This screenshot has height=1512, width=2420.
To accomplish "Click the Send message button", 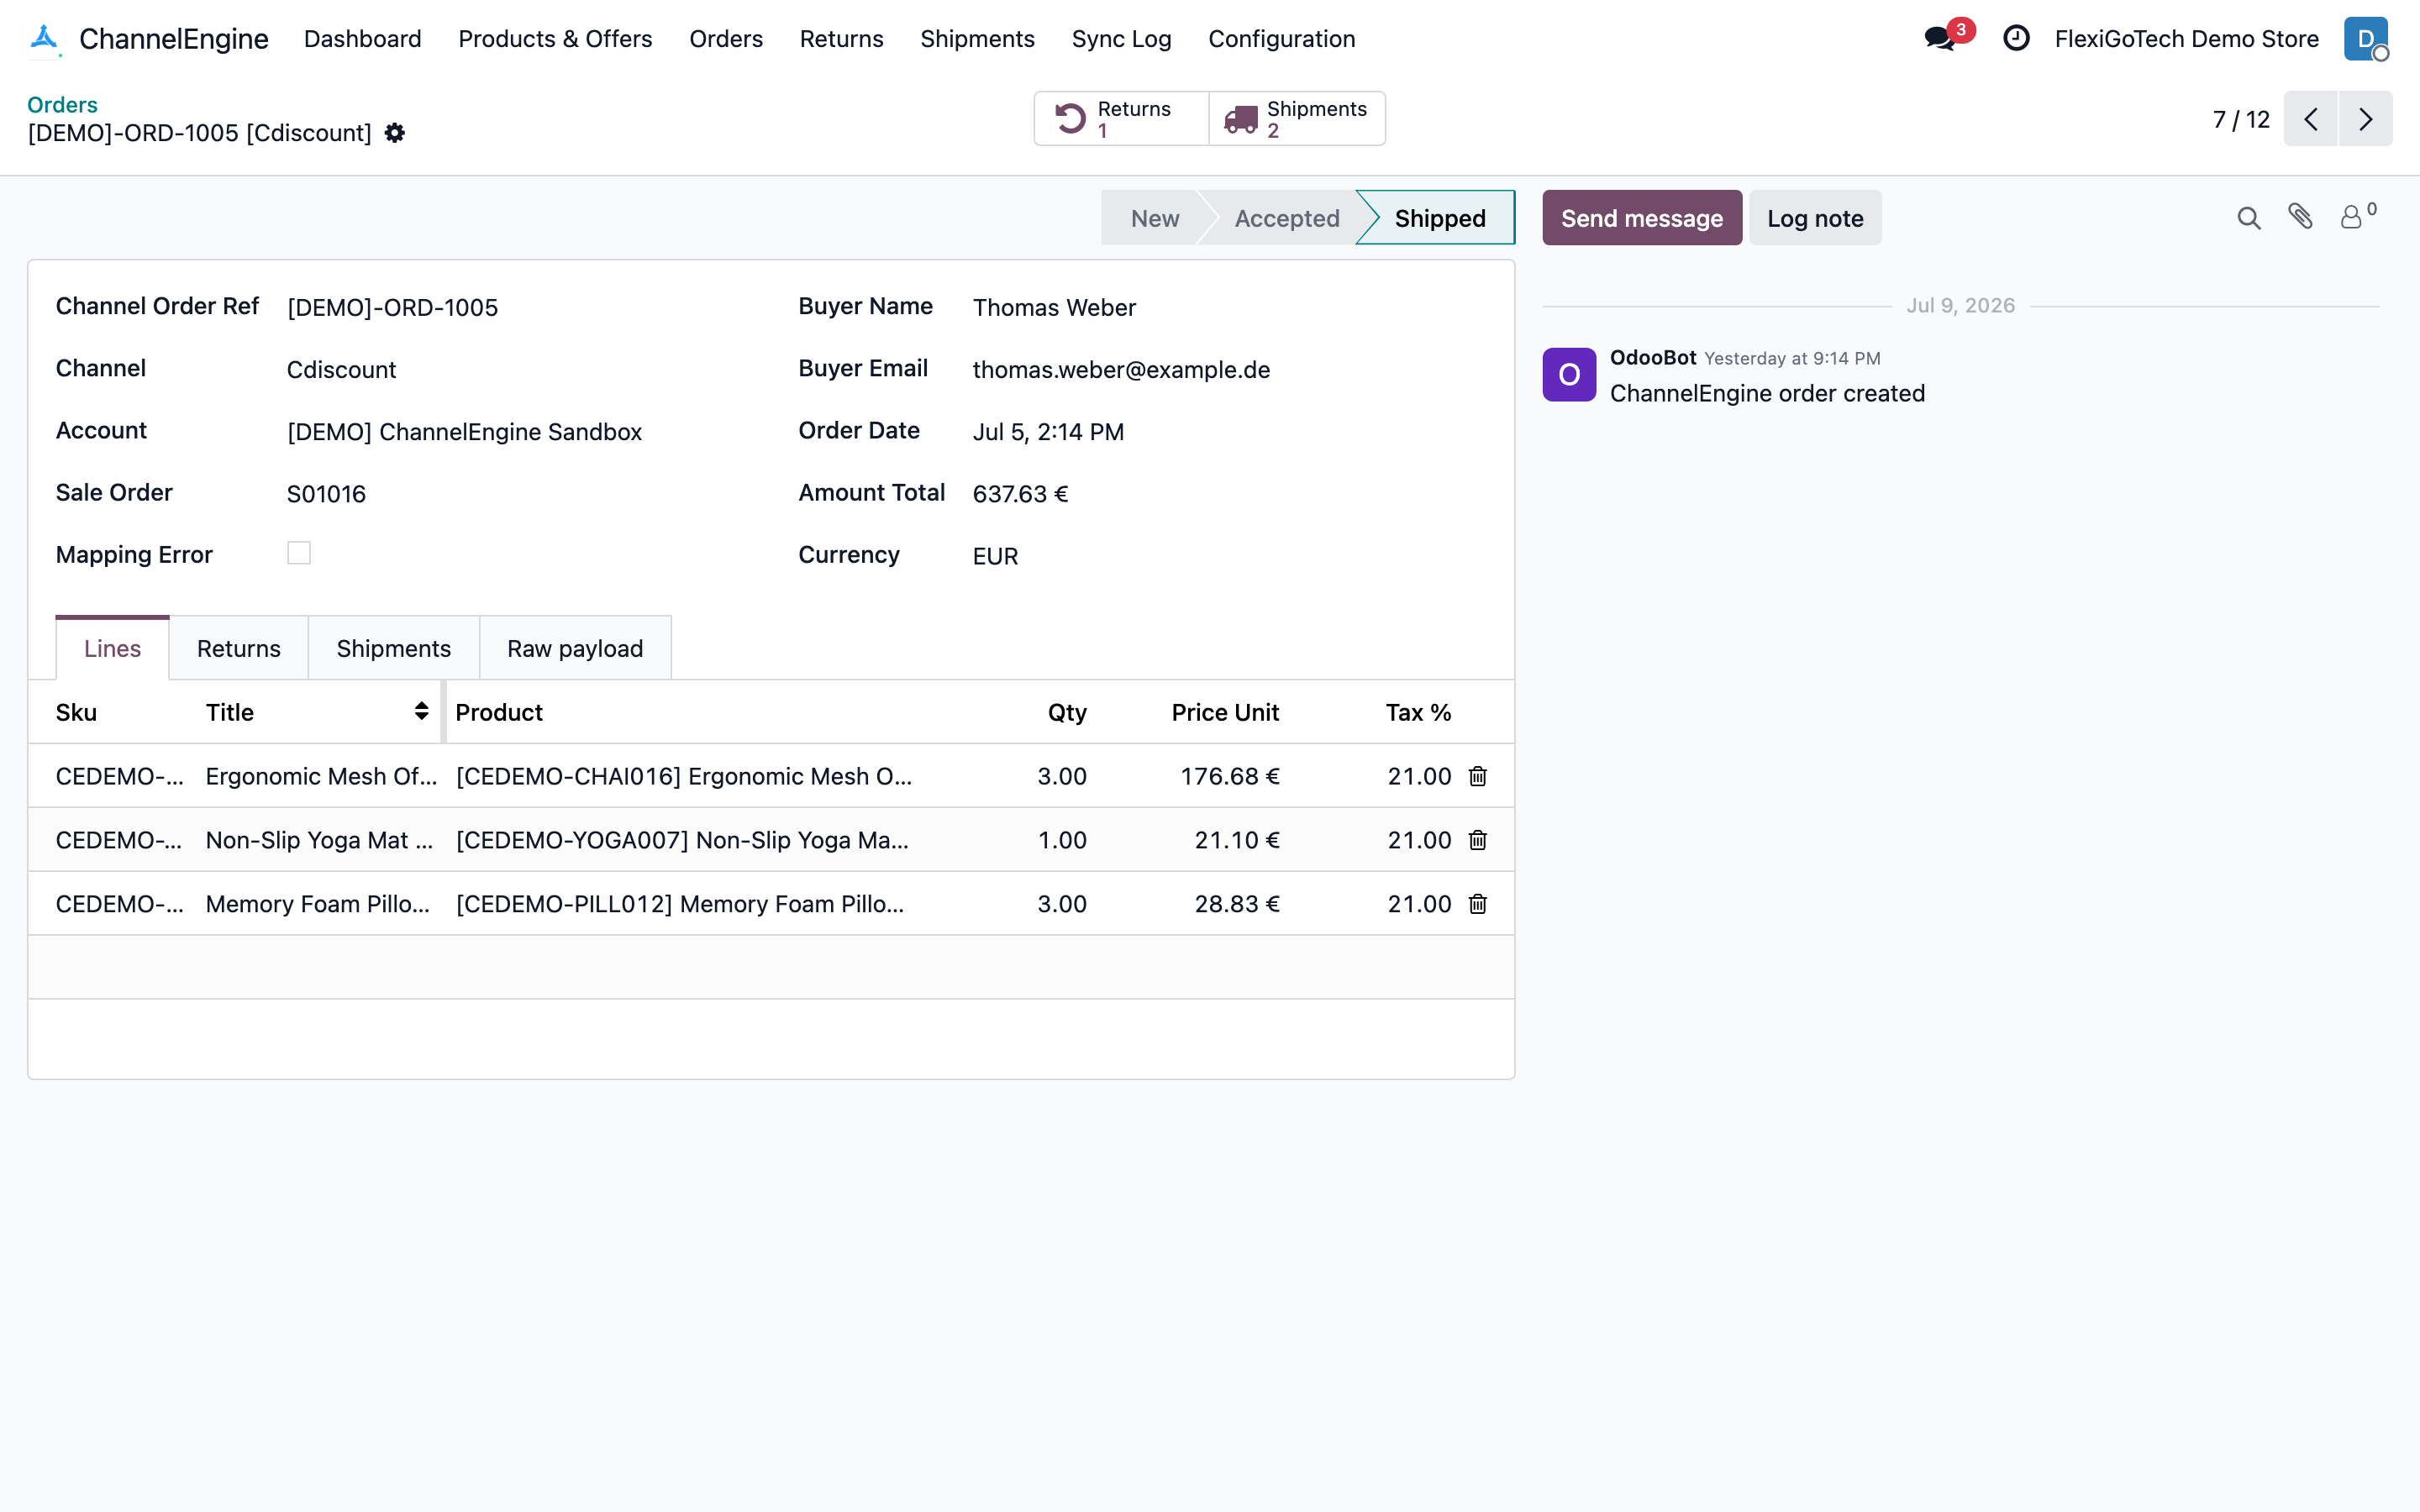I will click(x=1642, y=218).
